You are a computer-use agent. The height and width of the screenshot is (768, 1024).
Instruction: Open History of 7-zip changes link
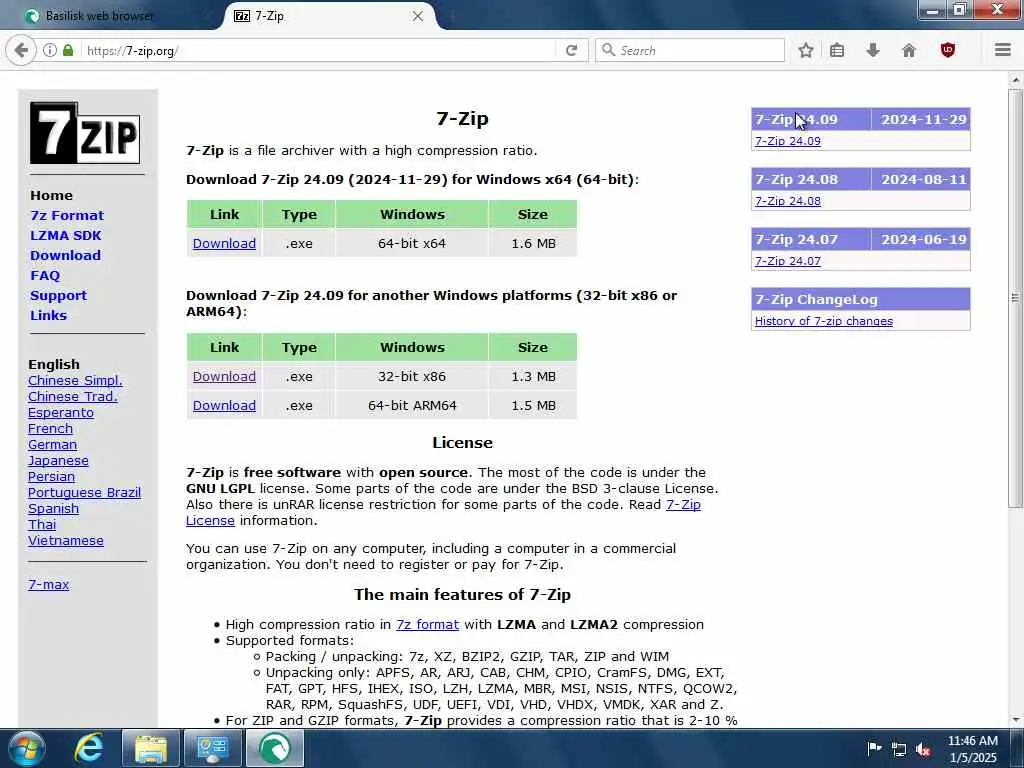824,321
